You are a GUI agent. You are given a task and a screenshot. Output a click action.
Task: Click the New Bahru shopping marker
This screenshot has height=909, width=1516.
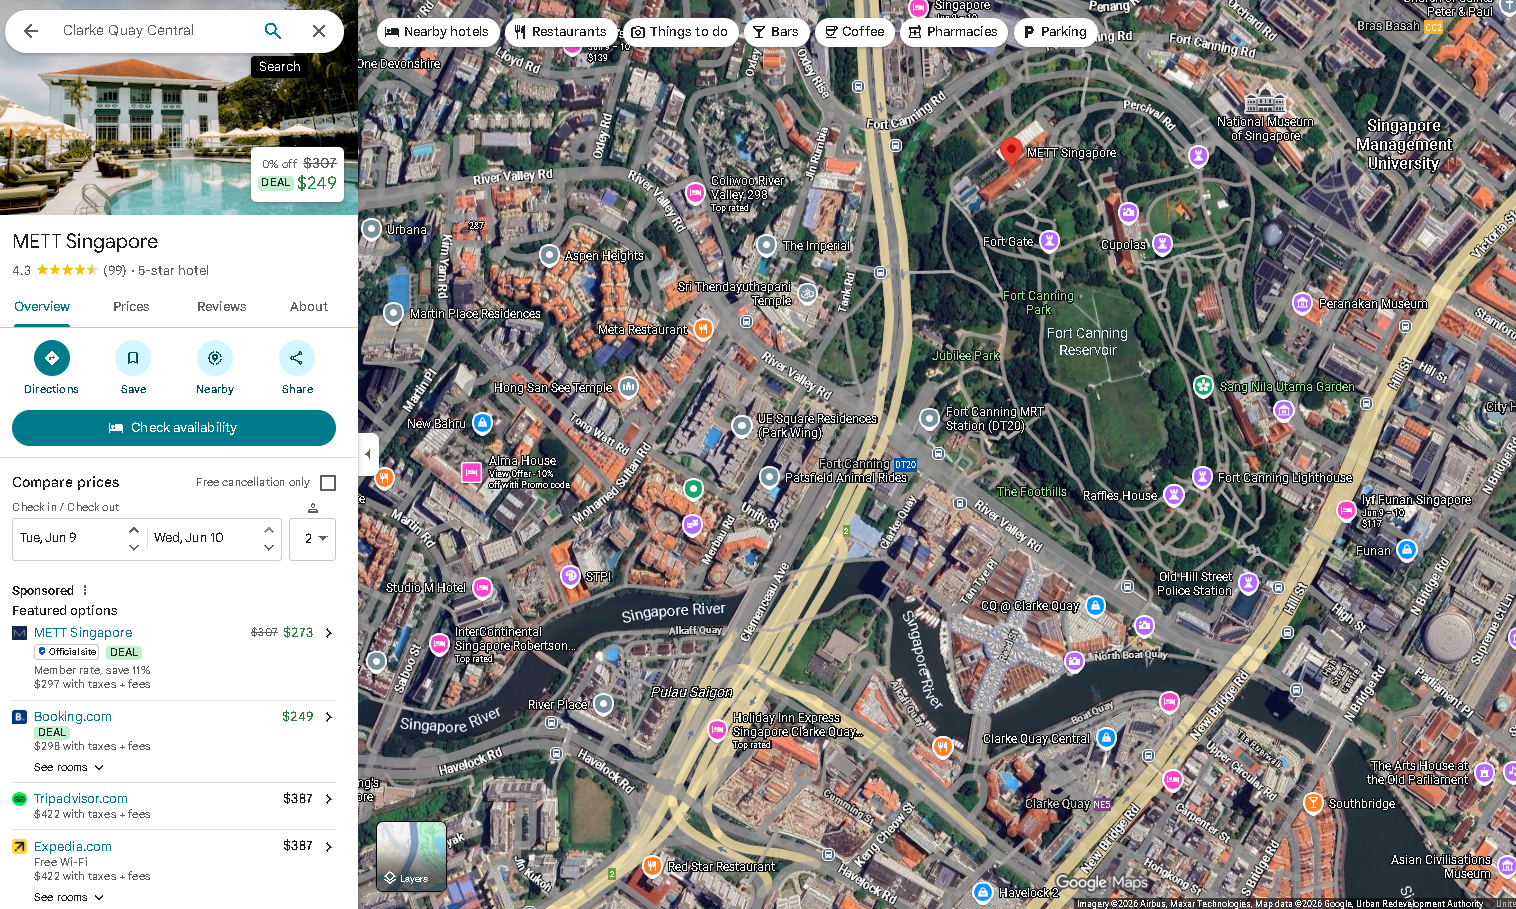(x=482, y=423)
